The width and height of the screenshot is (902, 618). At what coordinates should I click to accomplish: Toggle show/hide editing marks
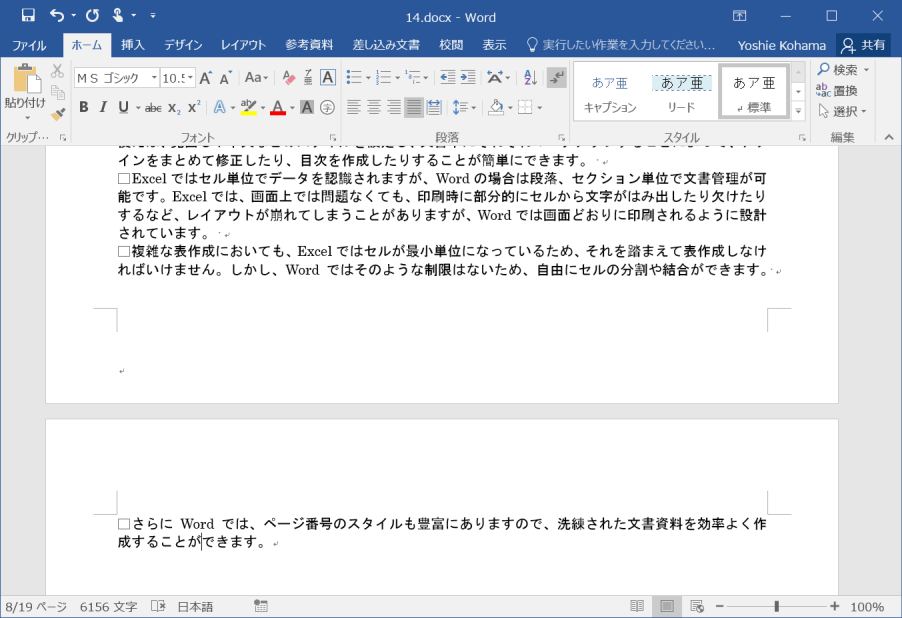(557, 77)
